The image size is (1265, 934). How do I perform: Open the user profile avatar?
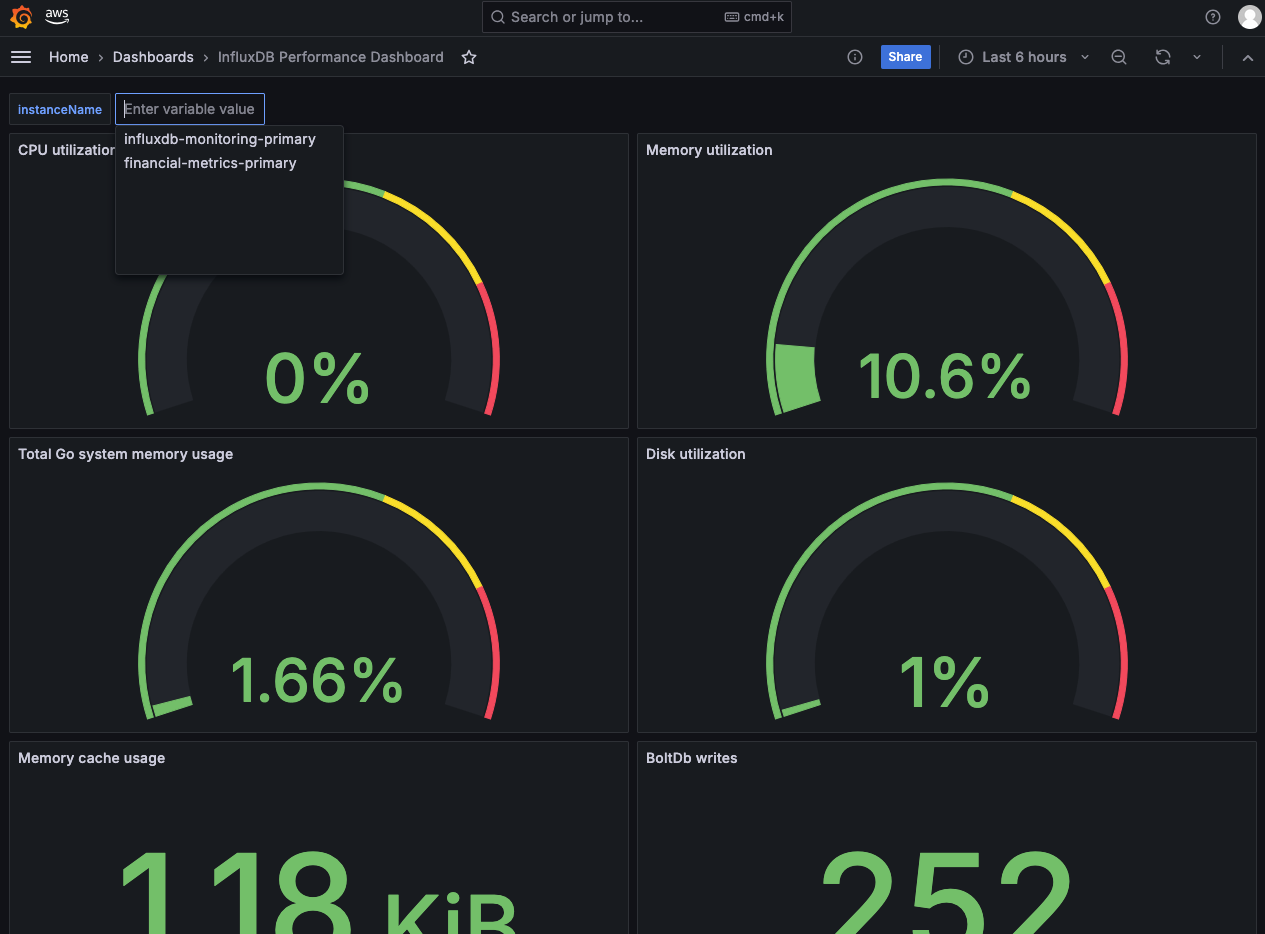point(1249,17)
